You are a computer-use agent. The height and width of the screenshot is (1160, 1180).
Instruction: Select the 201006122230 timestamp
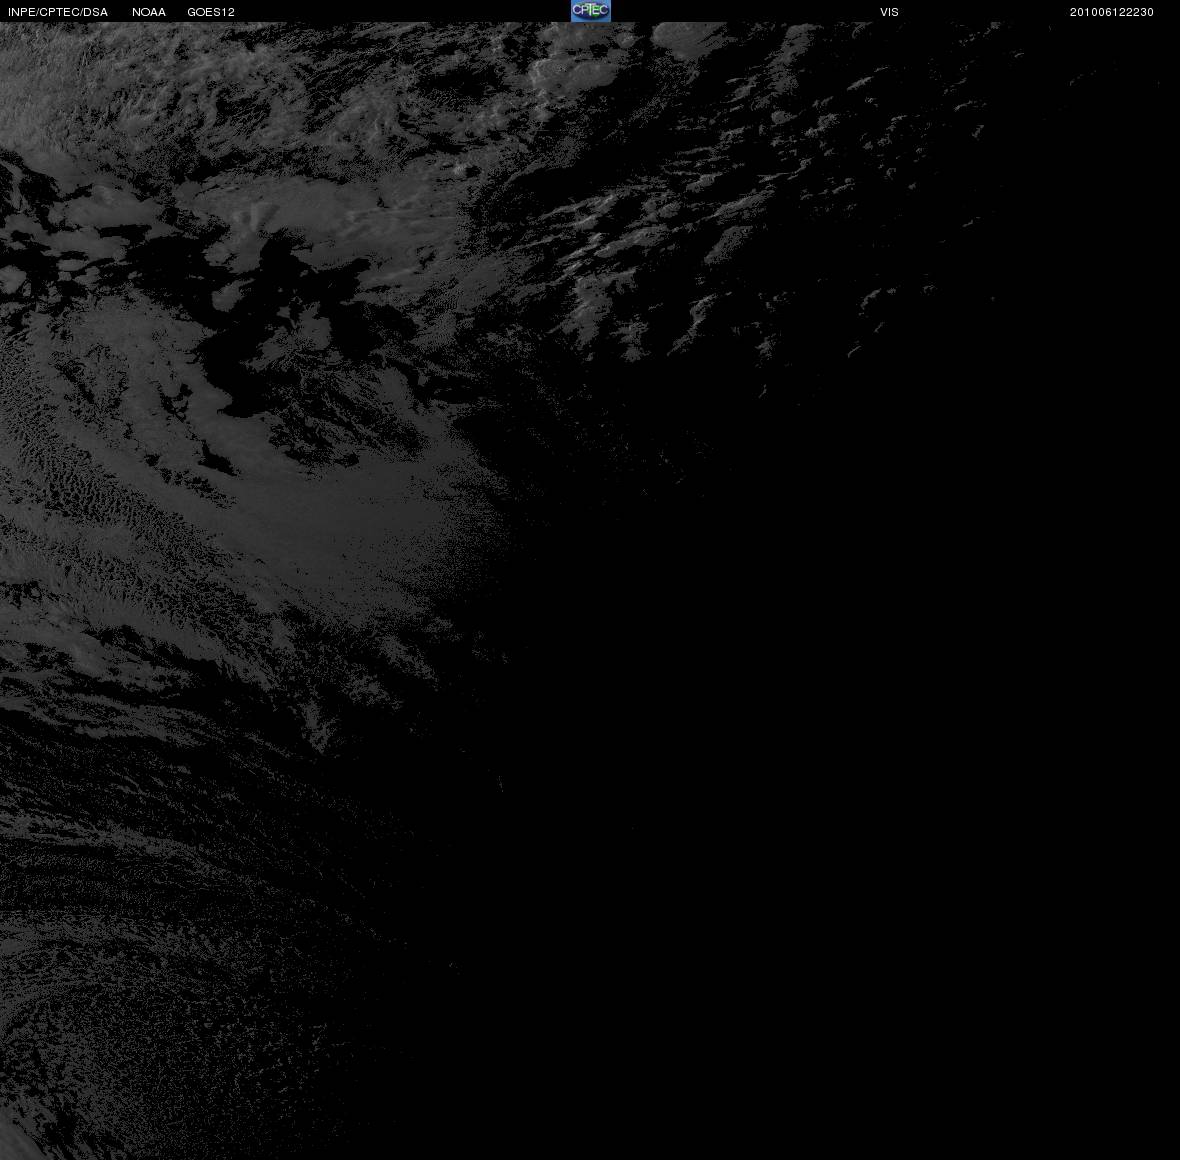(1112, 12)
